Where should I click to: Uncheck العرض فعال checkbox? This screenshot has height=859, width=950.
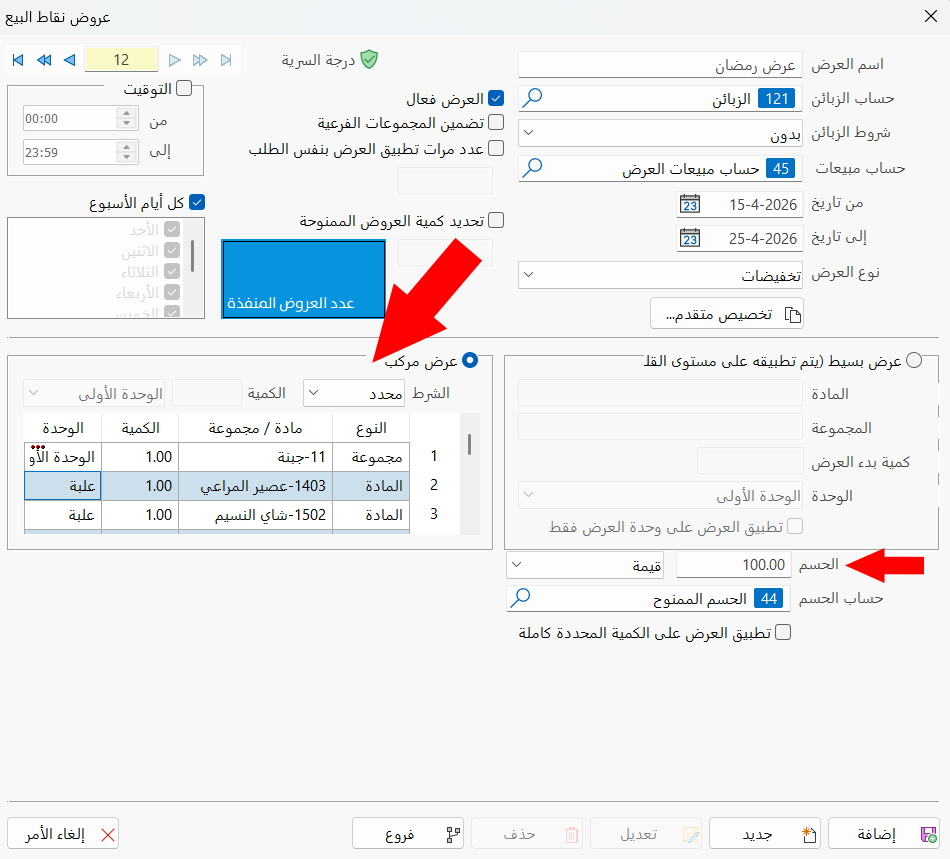[x=496, y=98]
